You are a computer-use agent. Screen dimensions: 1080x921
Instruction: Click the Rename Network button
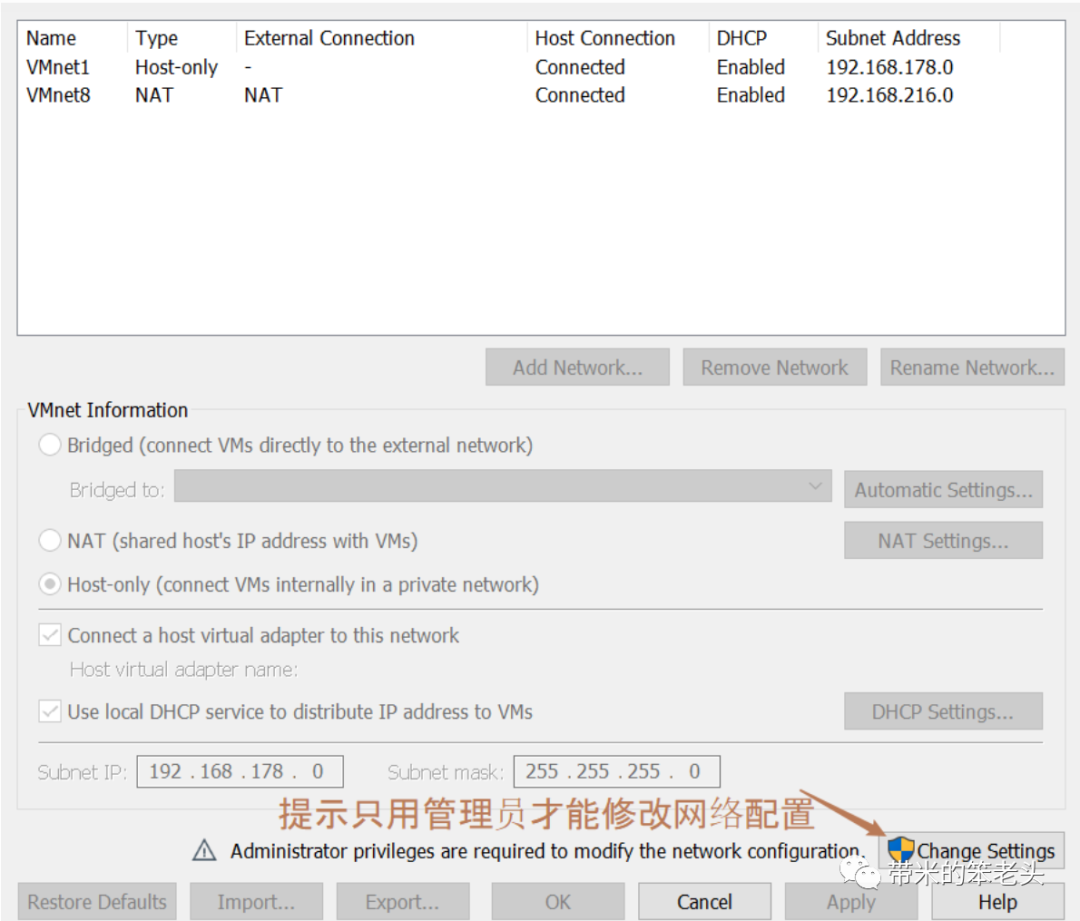(972, 367)
